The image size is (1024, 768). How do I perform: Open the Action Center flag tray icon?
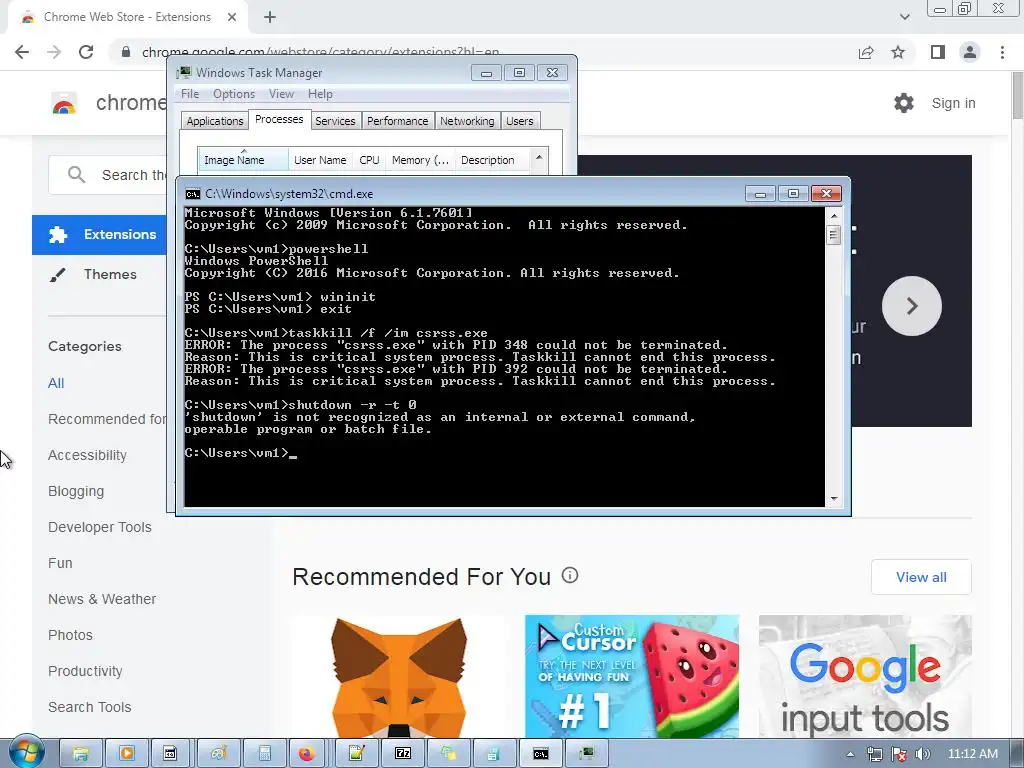pyautogui.click(x=899, y=754)
